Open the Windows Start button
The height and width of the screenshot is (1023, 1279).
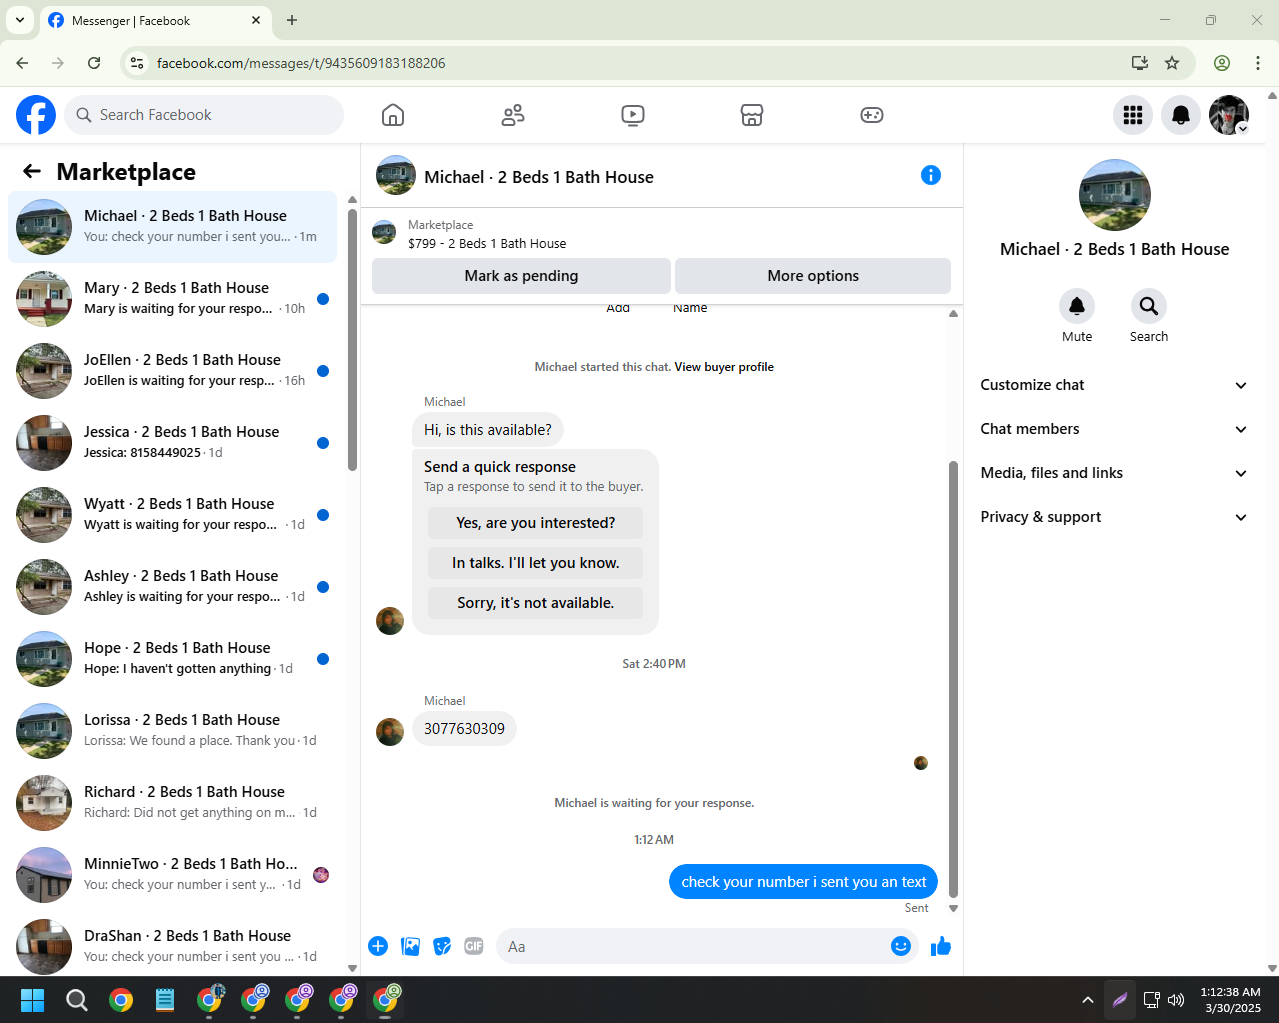pos(32,1000)
